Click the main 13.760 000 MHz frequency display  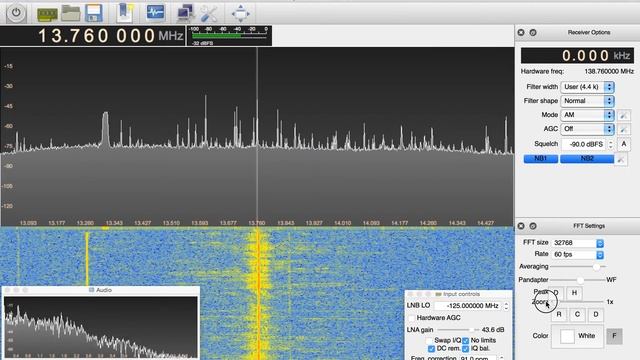click(x=93, y=36)
